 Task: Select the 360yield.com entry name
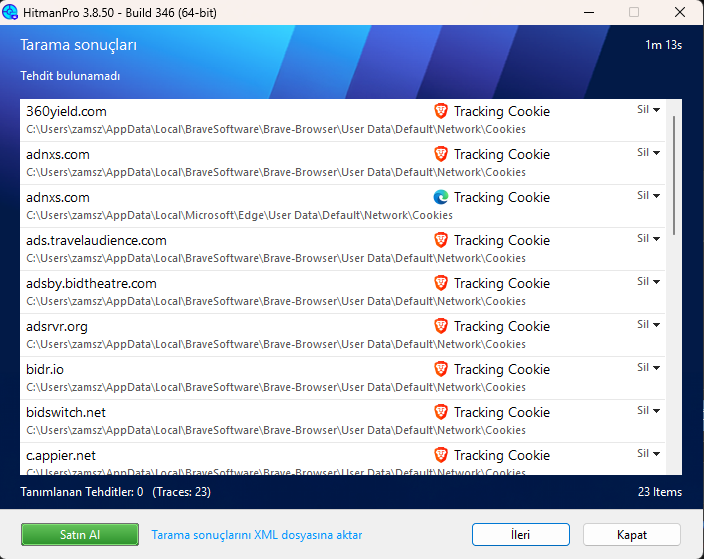[66, 111]
